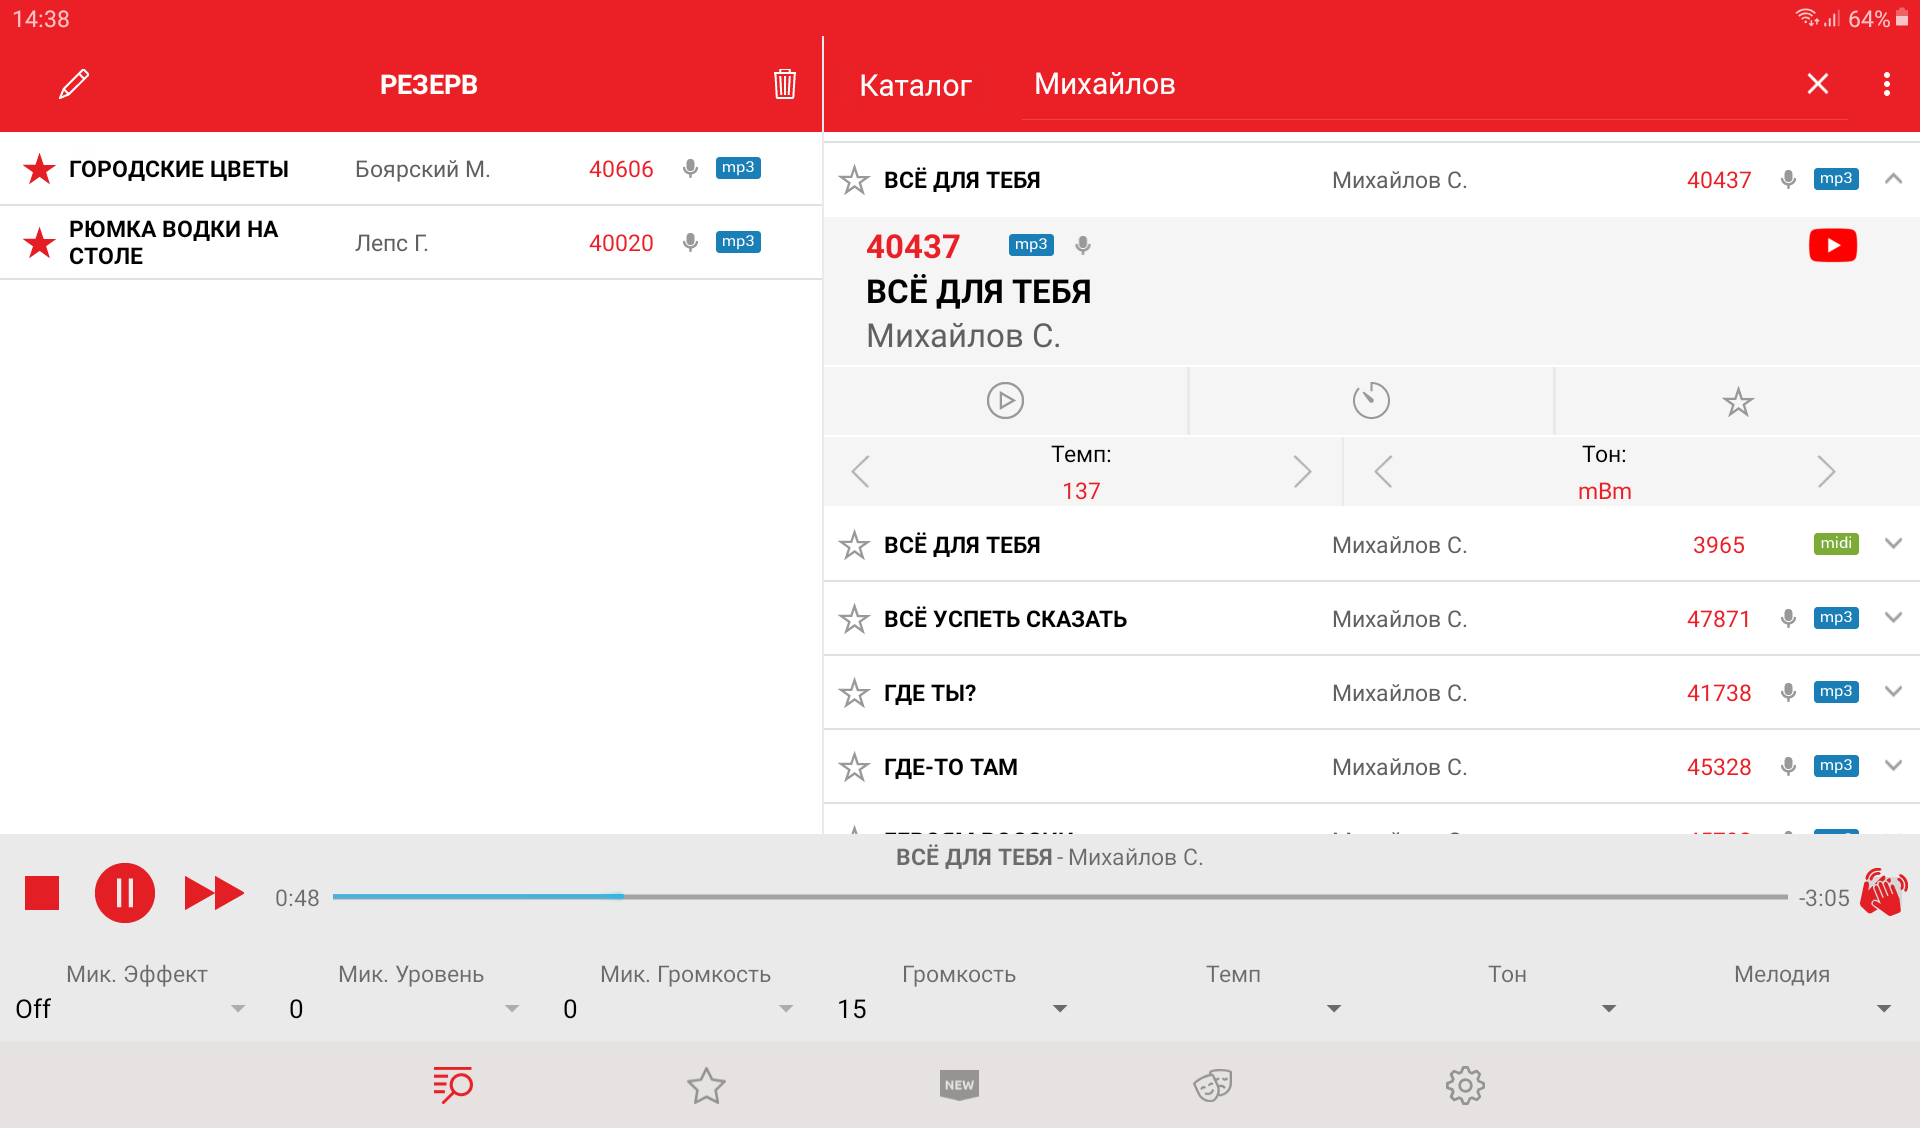
Task: Lower key with left arrow near Тон
Action: (x=1383, y=471)
